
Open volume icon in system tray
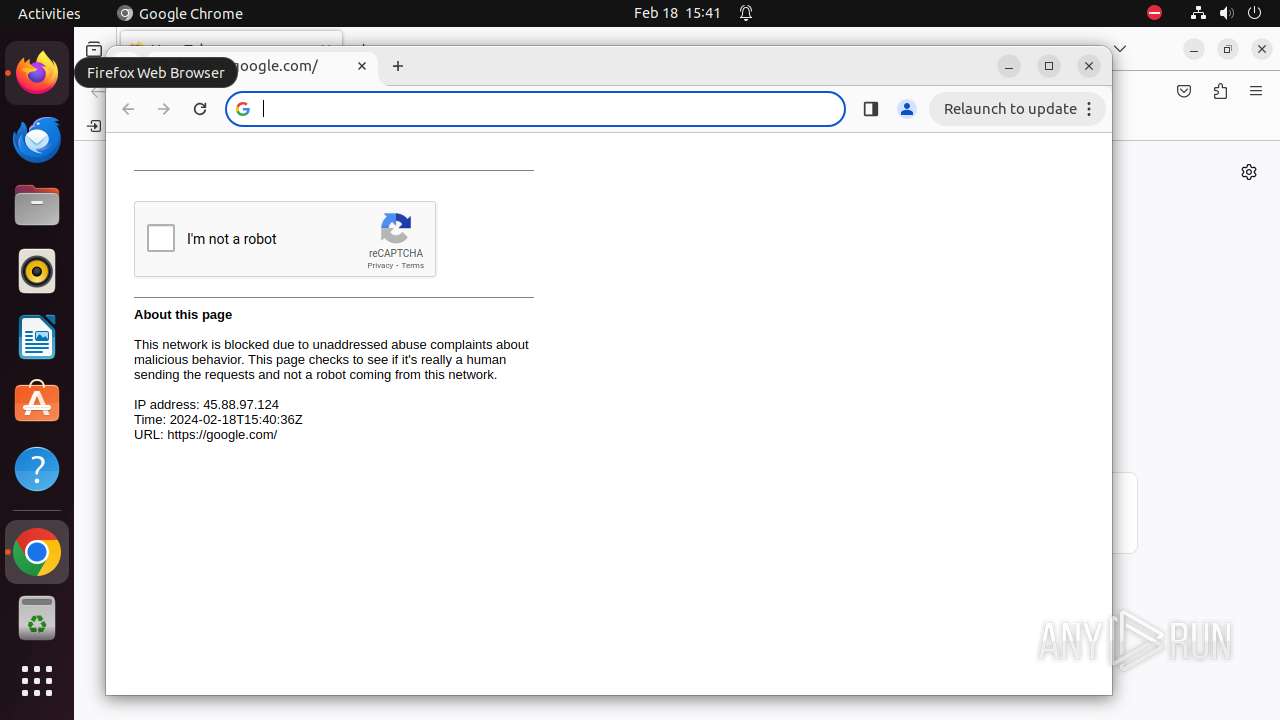[x=1227, y=13]
